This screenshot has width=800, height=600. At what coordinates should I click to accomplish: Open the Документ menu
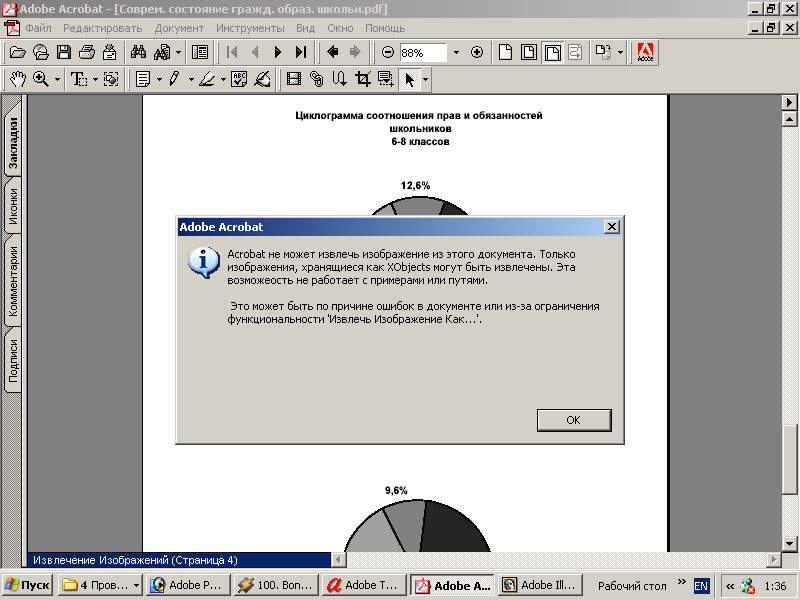pos(179,28)
